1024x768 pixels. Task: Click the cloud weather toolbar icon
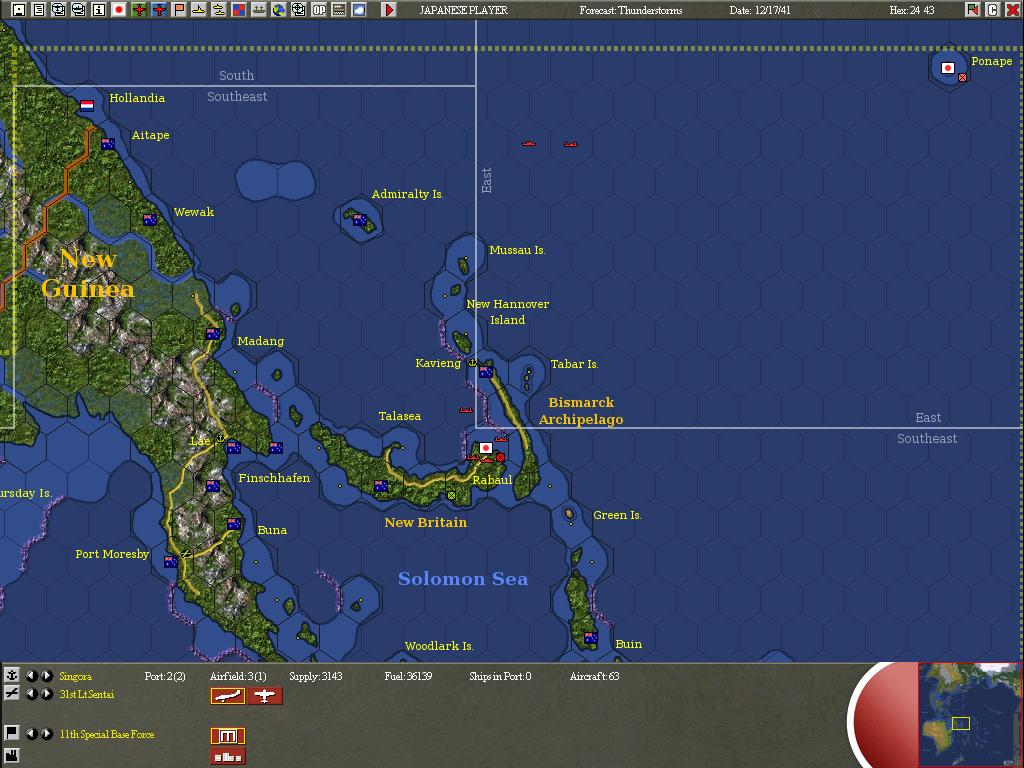[x=359, y=10]
